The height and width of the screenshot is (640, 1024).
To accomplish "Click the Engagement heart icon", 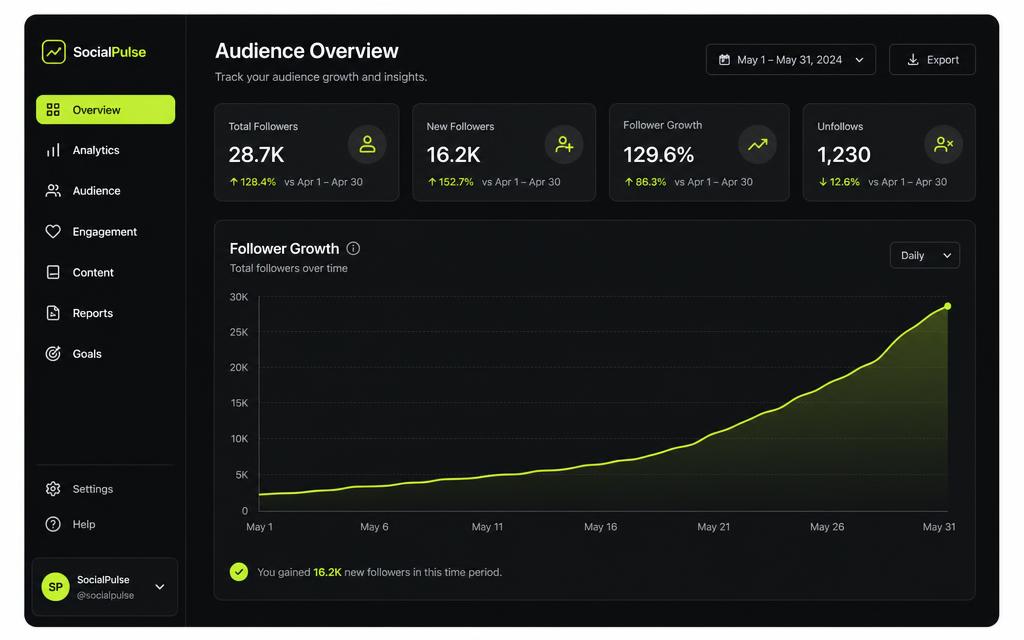I will (x=53, y=231).
